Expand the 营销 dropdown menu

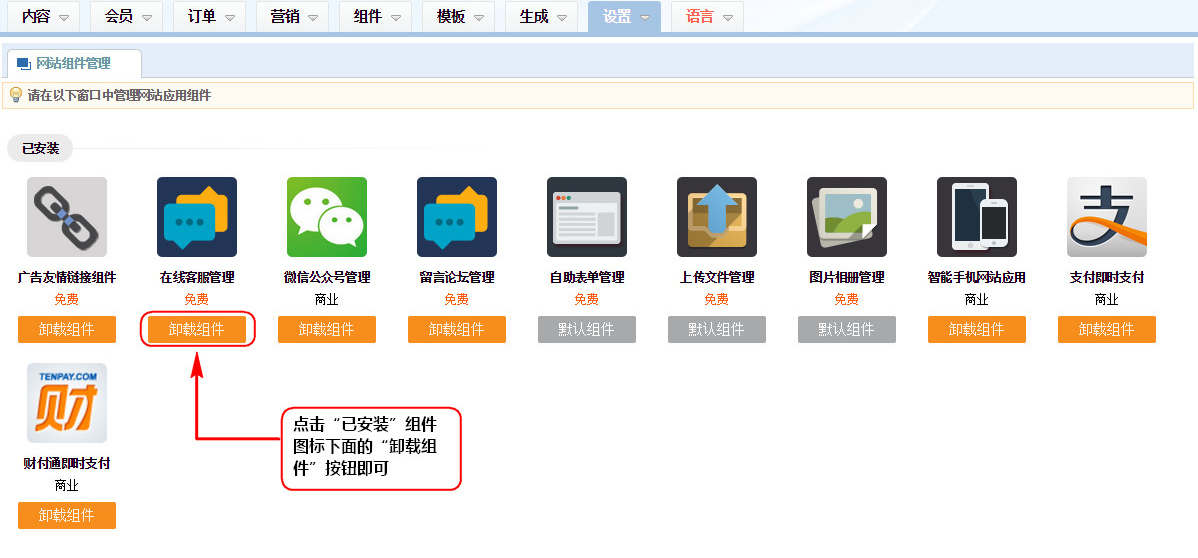292,17
